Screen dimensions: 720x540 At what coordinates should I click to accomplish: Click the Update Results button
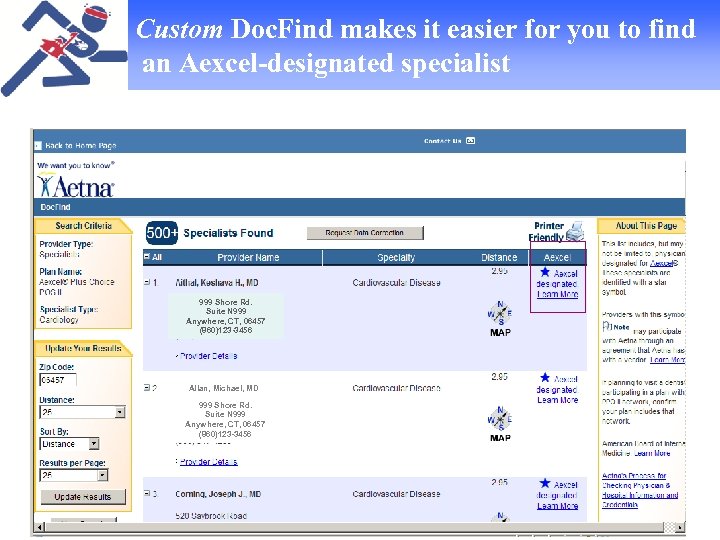click(83, 497)
